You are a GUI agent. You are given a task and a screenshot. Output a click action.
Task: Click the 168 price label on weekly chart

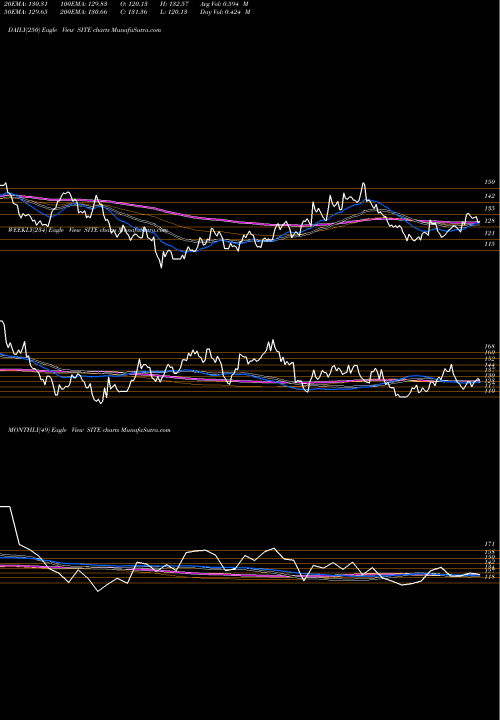point(489,347)
